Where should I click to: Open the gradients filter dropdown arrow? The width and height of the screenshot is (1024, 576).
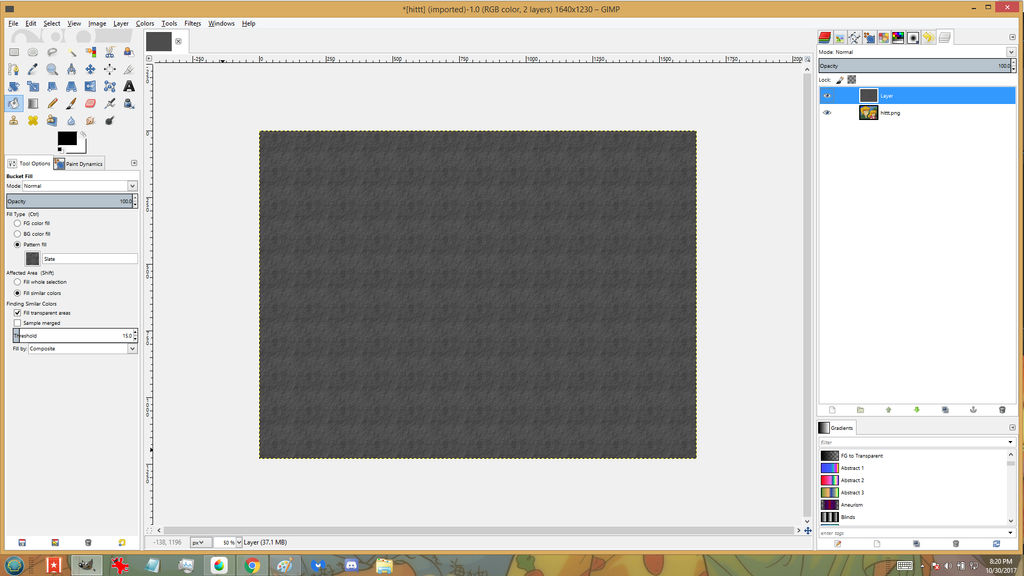click(1010, 442)
